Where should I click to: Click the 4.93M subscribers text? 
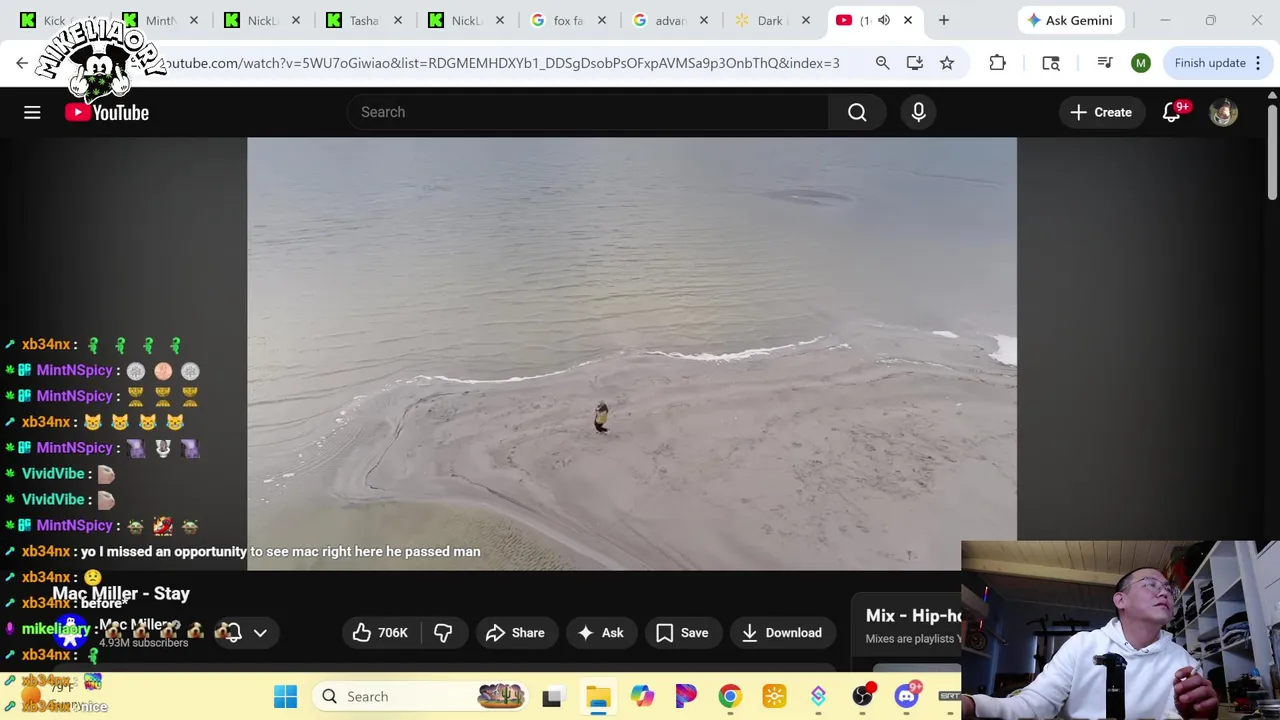point(143,643)
